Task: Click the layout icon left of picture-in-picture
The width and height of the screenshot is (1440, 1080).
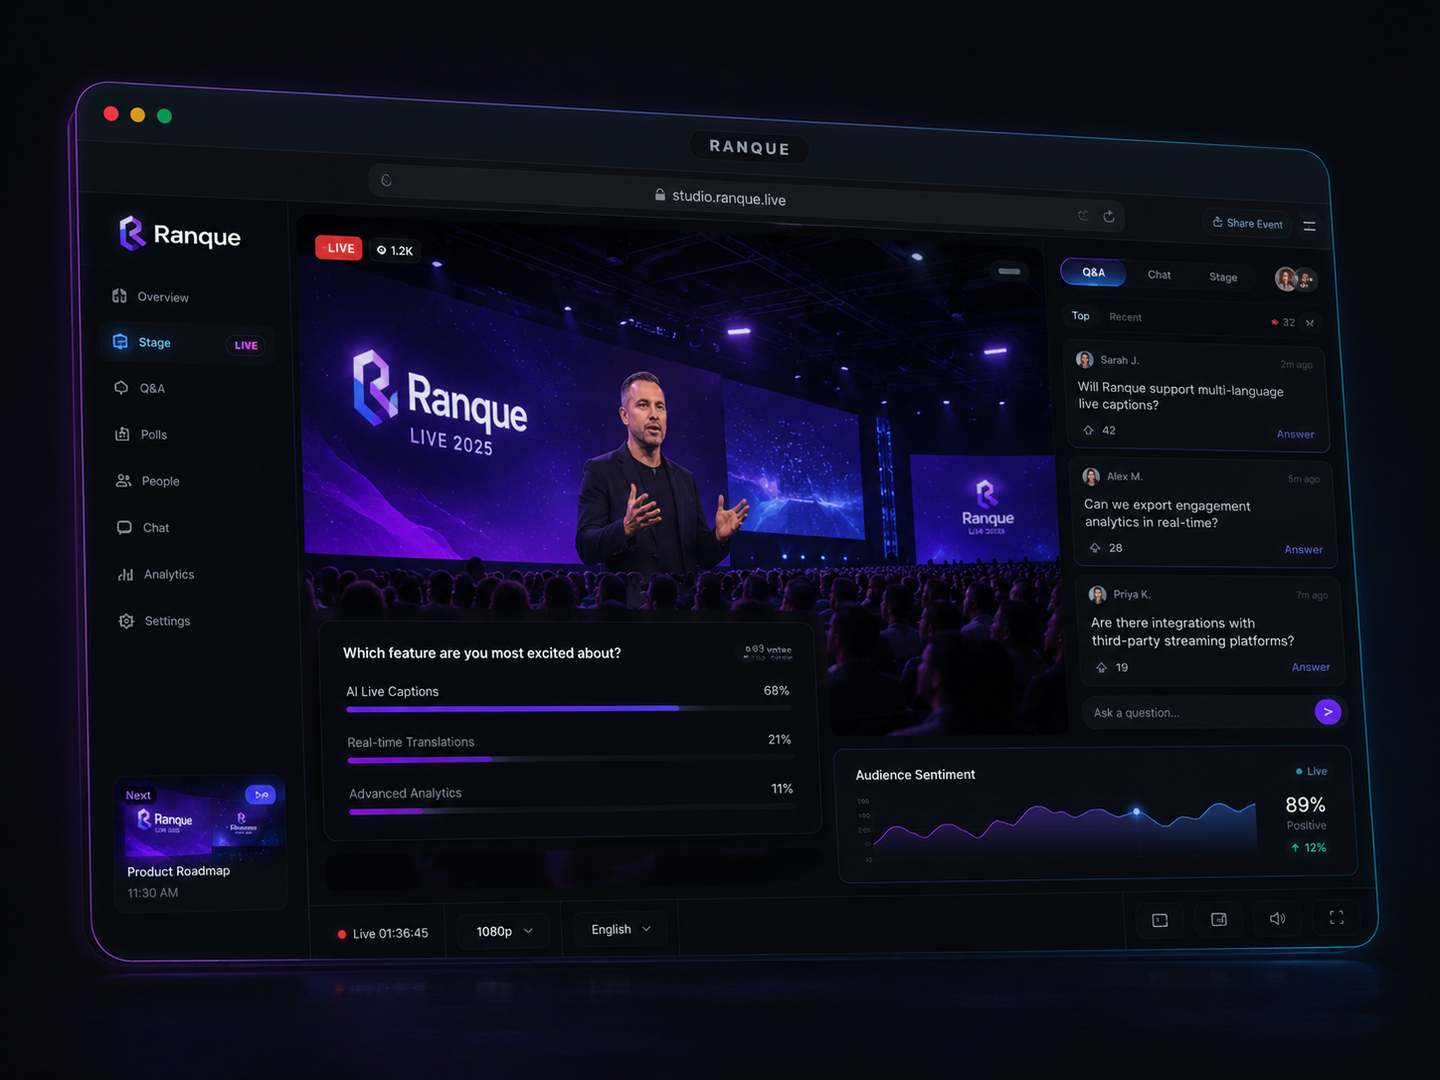Action: pyautogui.click(x=1160, y=920)
